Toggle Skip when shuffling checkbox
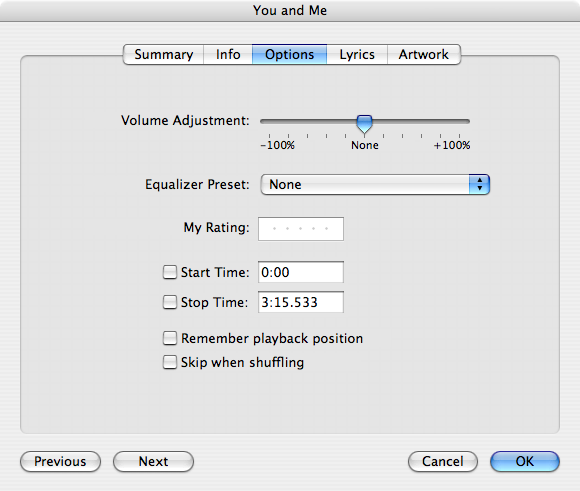Image resolution: width=580 pixels, height=491 pixels. 170,362
